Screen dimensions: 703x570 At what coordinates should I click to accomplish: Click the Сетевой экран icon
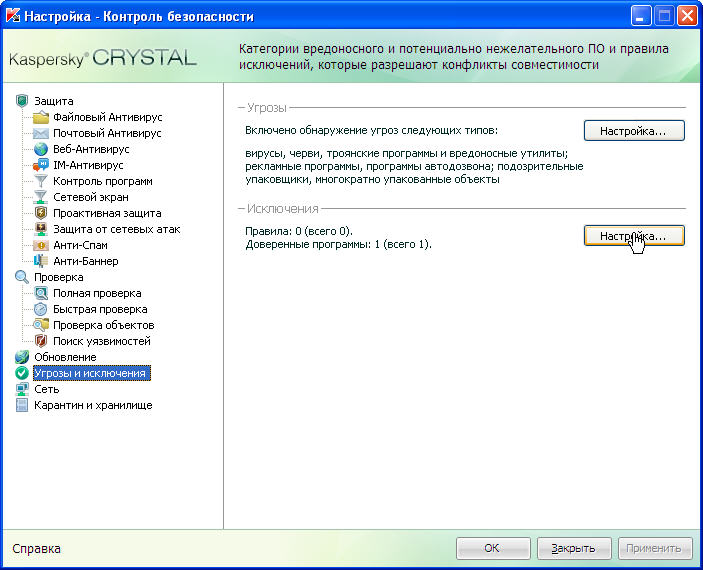[x=41, y=197]
